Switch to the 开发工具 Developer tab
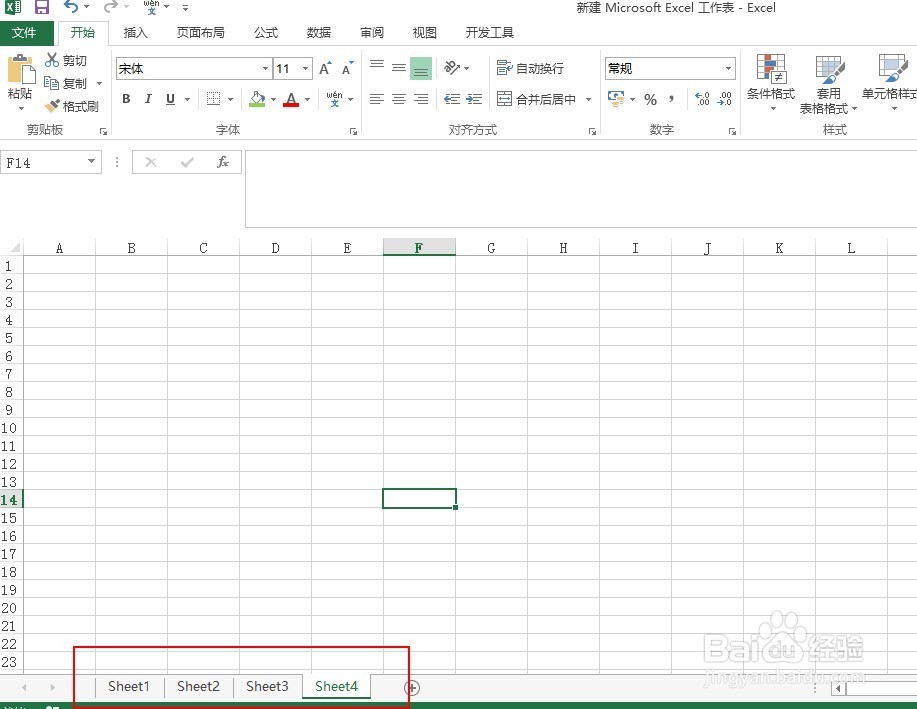917x709 pixels. tap(489, 33)
